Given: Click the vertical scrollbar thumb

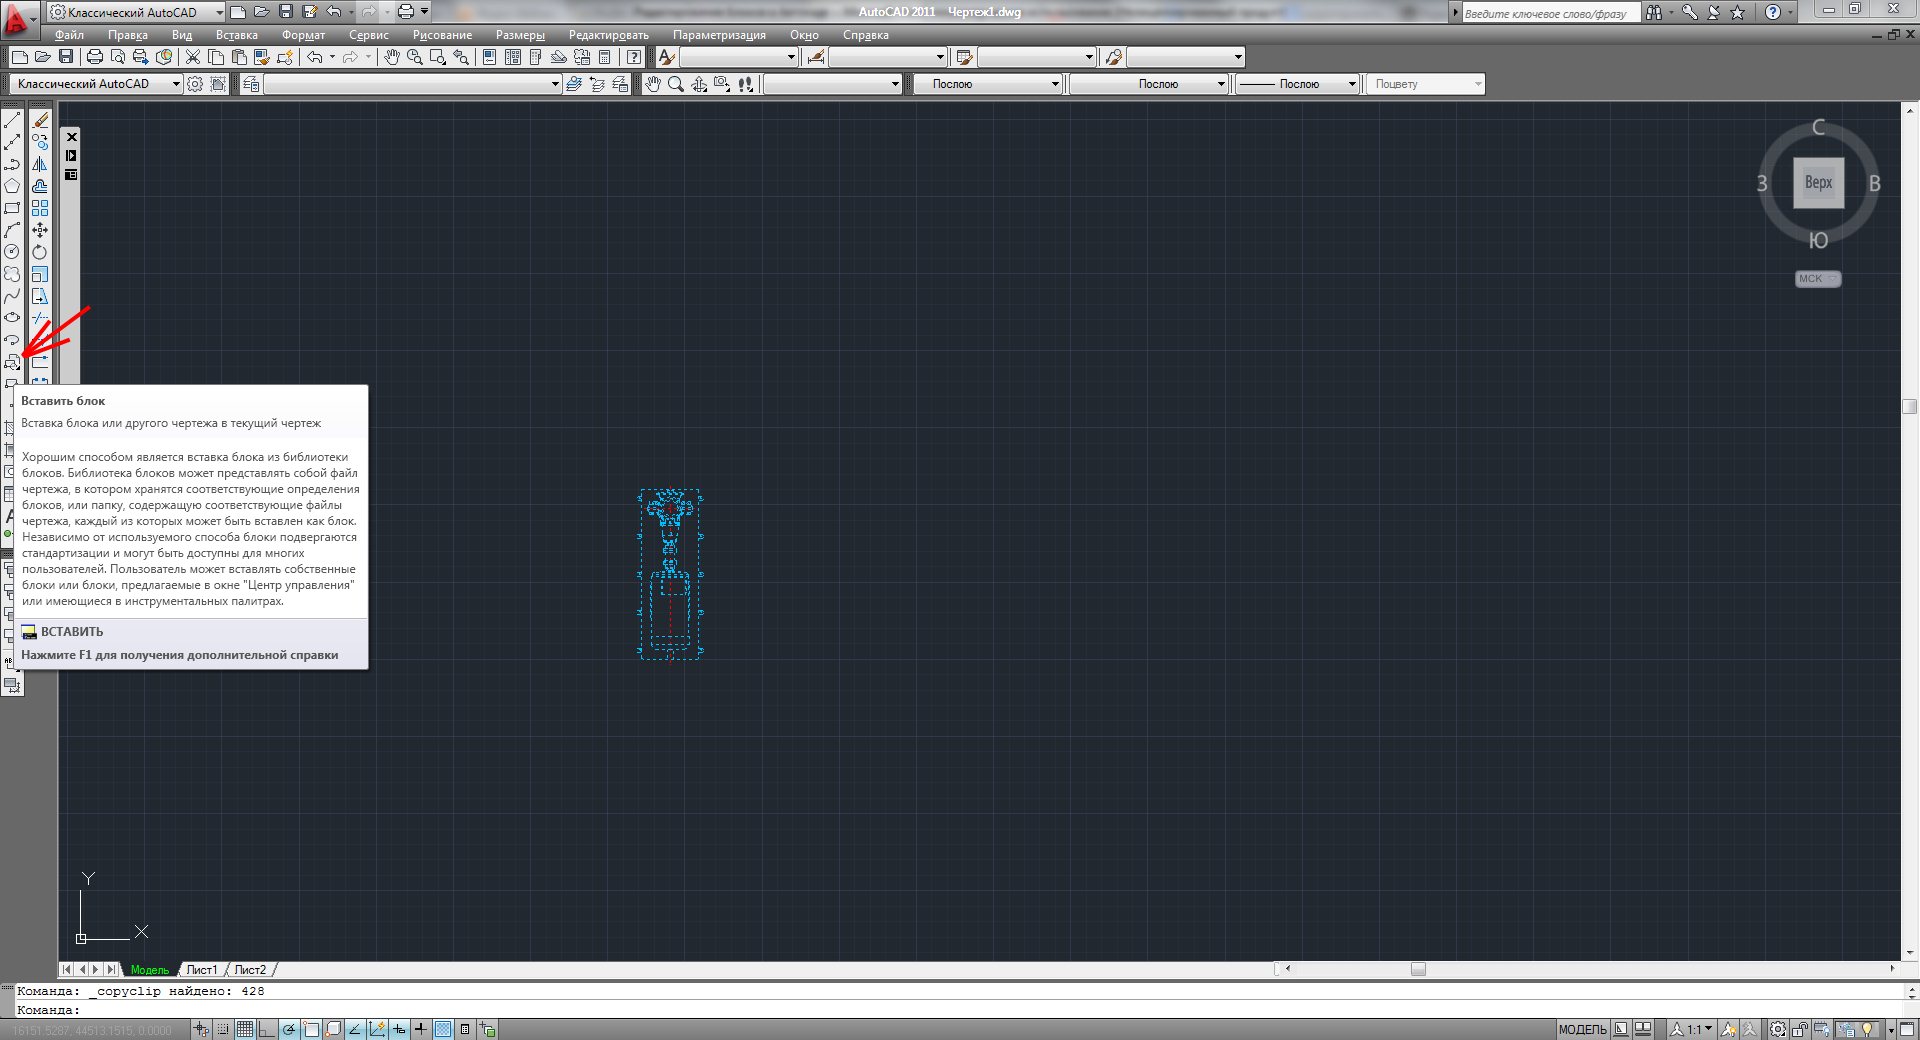Looking at the screenshot, I should tap(1910, 406).
